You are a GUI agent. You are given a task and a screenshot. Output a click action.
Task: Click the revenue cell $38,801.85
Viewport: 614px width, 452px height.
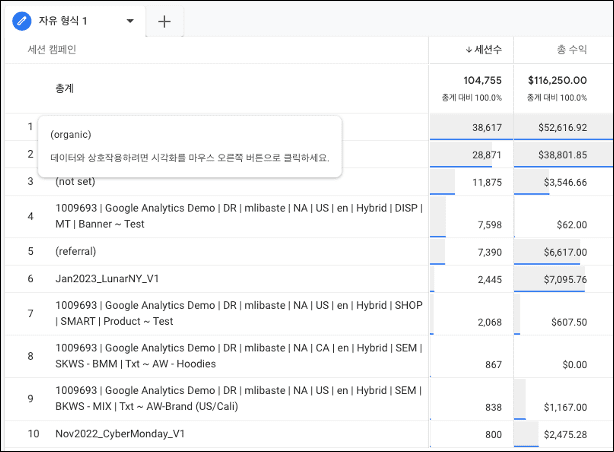pyautogui.click(x=563, y=155)
